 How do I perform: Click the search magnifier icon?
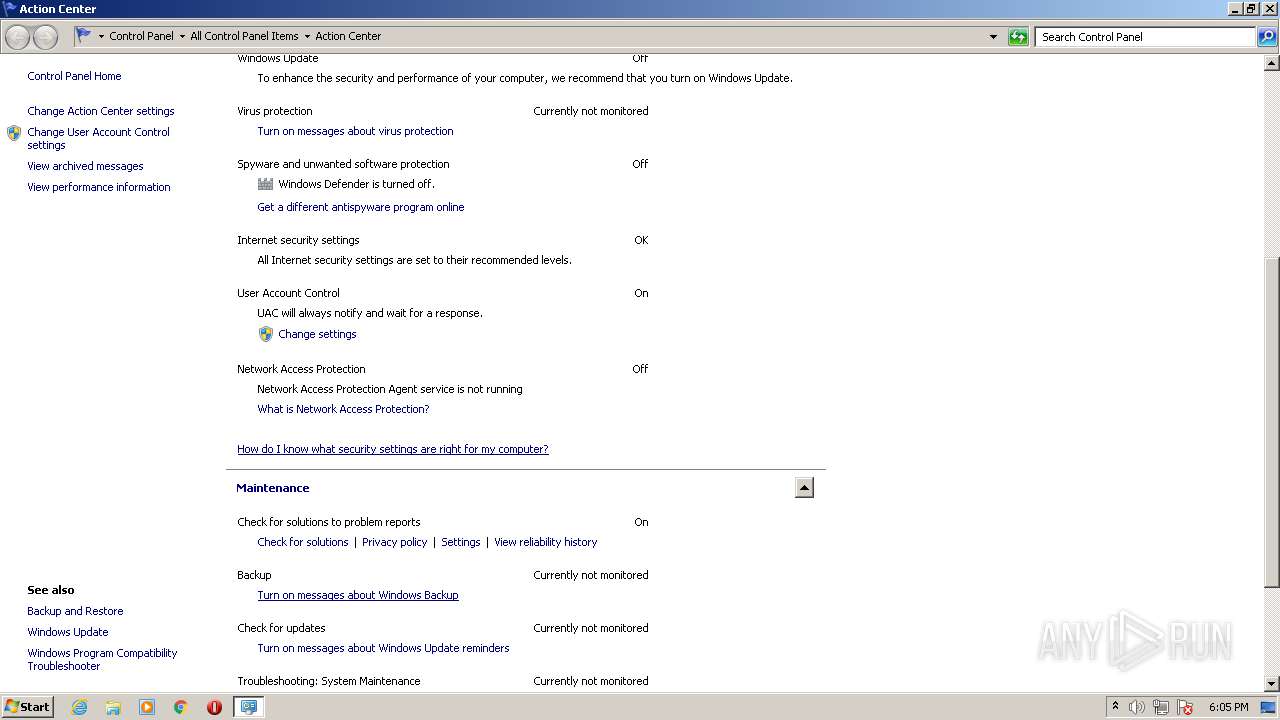pos(1266,37)
